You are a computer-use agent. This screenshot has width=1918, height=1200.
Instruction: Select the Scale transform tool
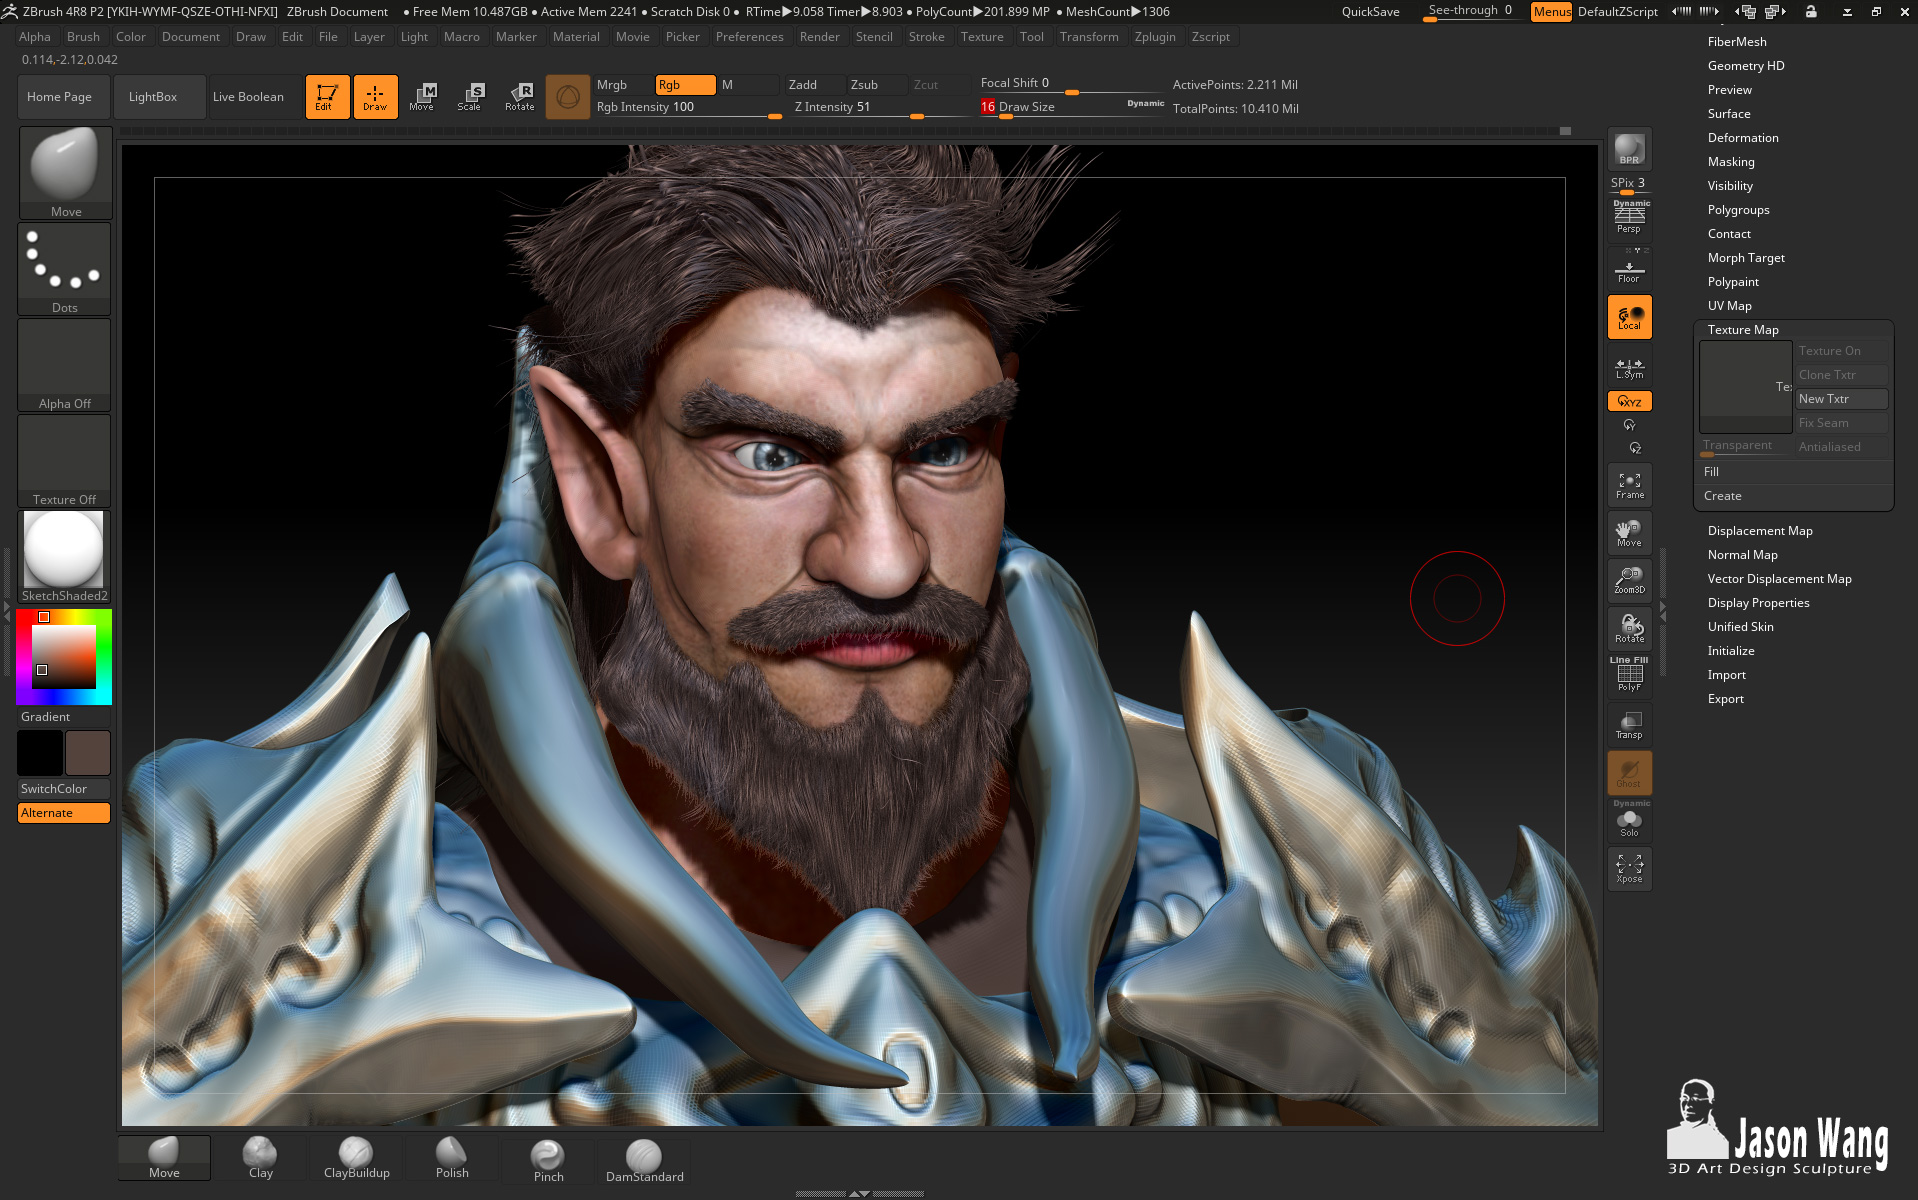(471, 97)
